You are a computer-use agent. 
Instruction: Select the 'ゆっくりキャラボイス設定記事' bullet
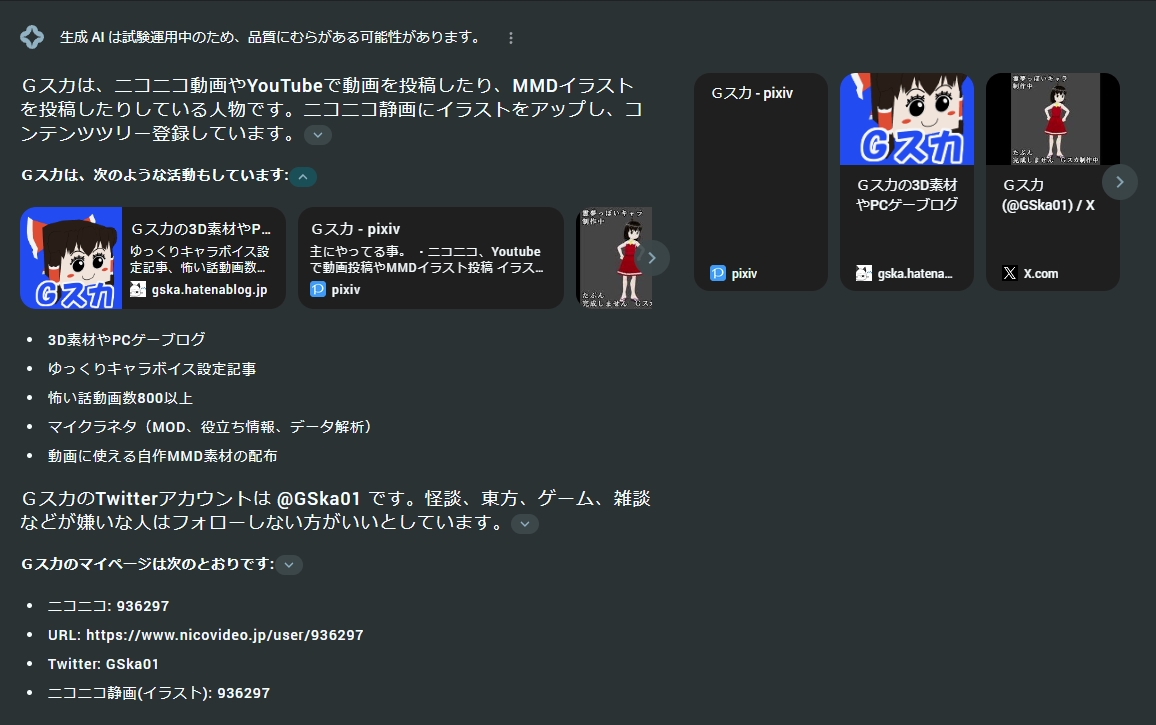coord(152,369)
